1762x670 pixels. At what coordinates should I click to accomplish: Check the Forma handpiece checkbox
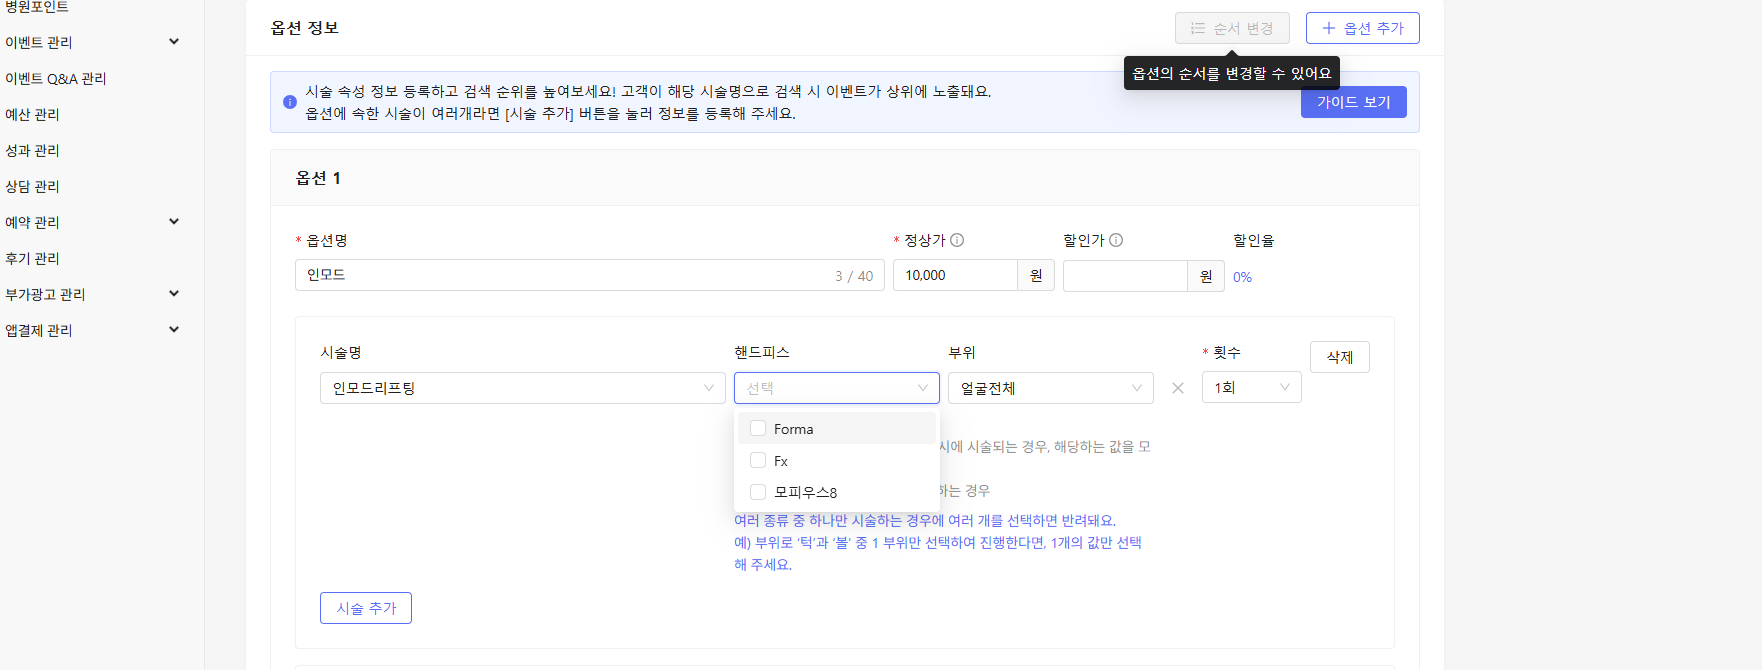pos(758,429)
